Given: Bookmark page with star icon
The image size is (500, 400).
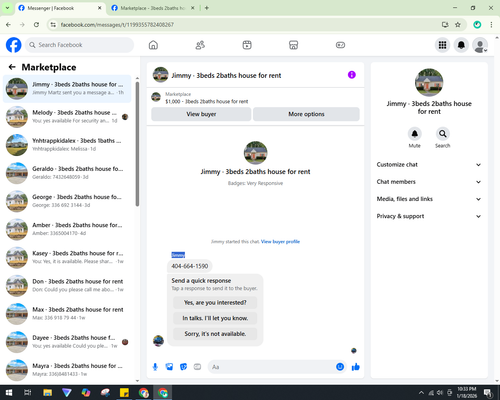Looking at the screenshot, I should (458, 25).
